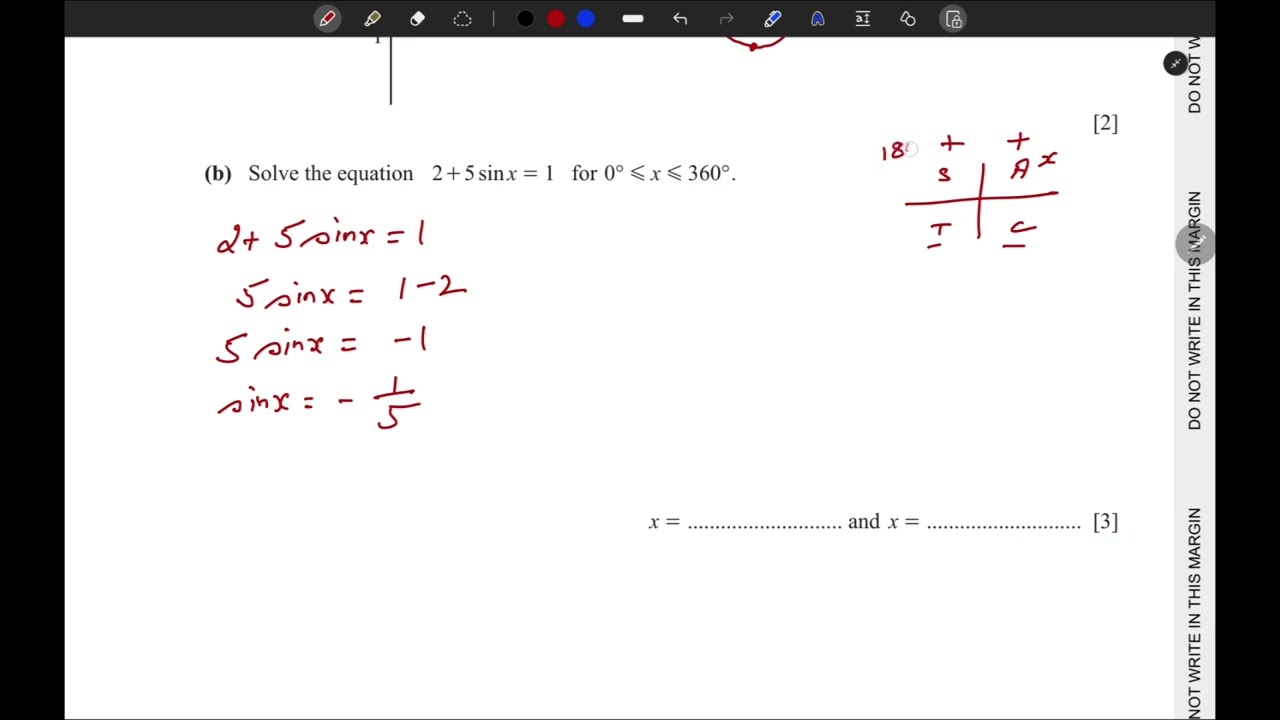The width and height of the screenshot is (1280, 720).
Task: Click the 'Solve the equation' text
Action: coord(331,174)
